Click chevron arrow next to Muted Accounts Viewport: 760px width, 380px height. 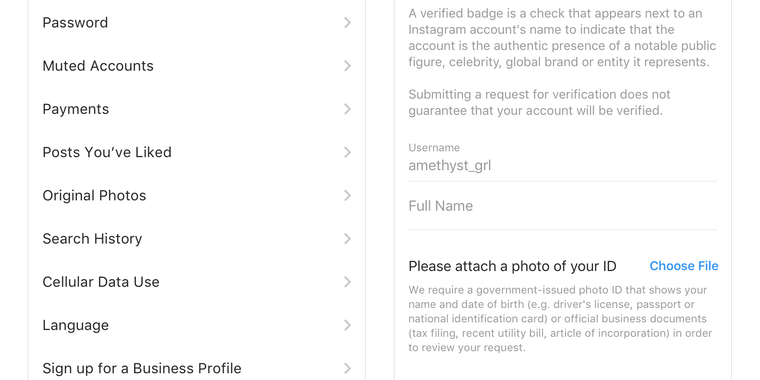click(347, 66)
